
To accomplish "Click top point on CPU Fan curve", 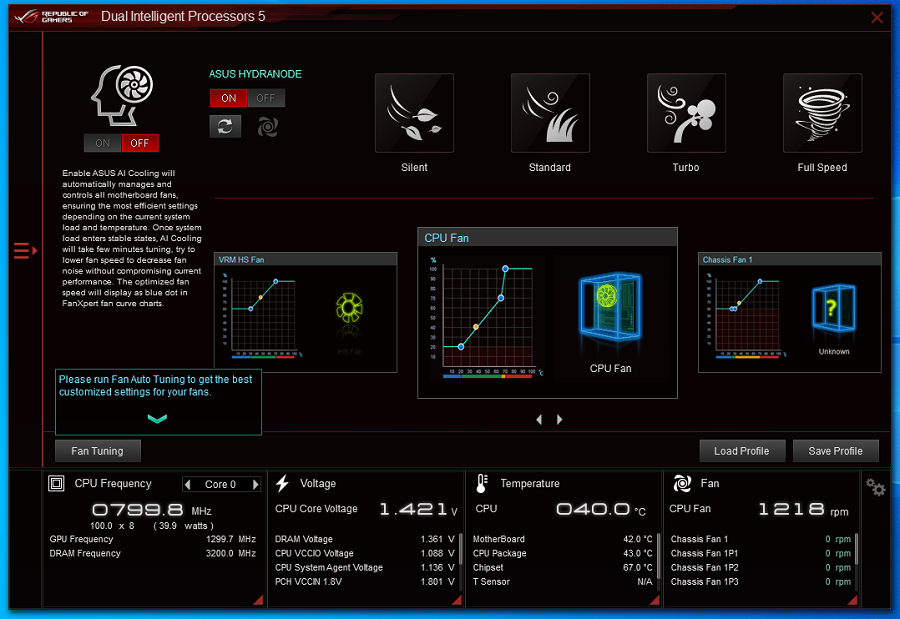I will (x=505, y=269).
